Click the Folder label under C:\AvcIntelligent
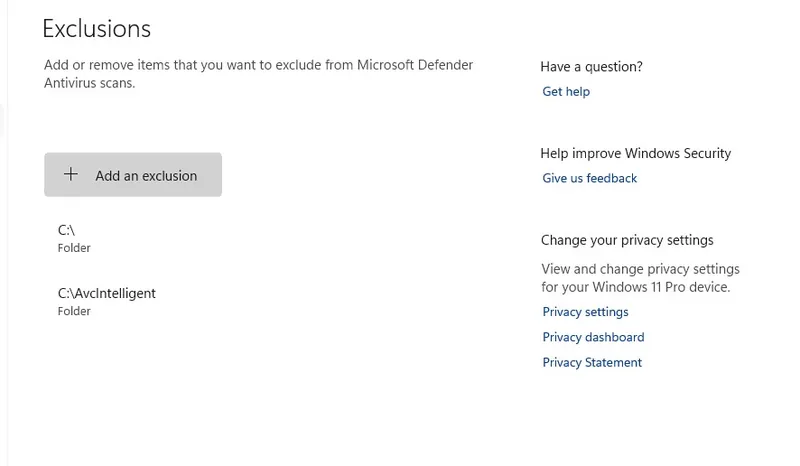Image resolution: width=800 pixels, height=466 pixels. [74, 311]
